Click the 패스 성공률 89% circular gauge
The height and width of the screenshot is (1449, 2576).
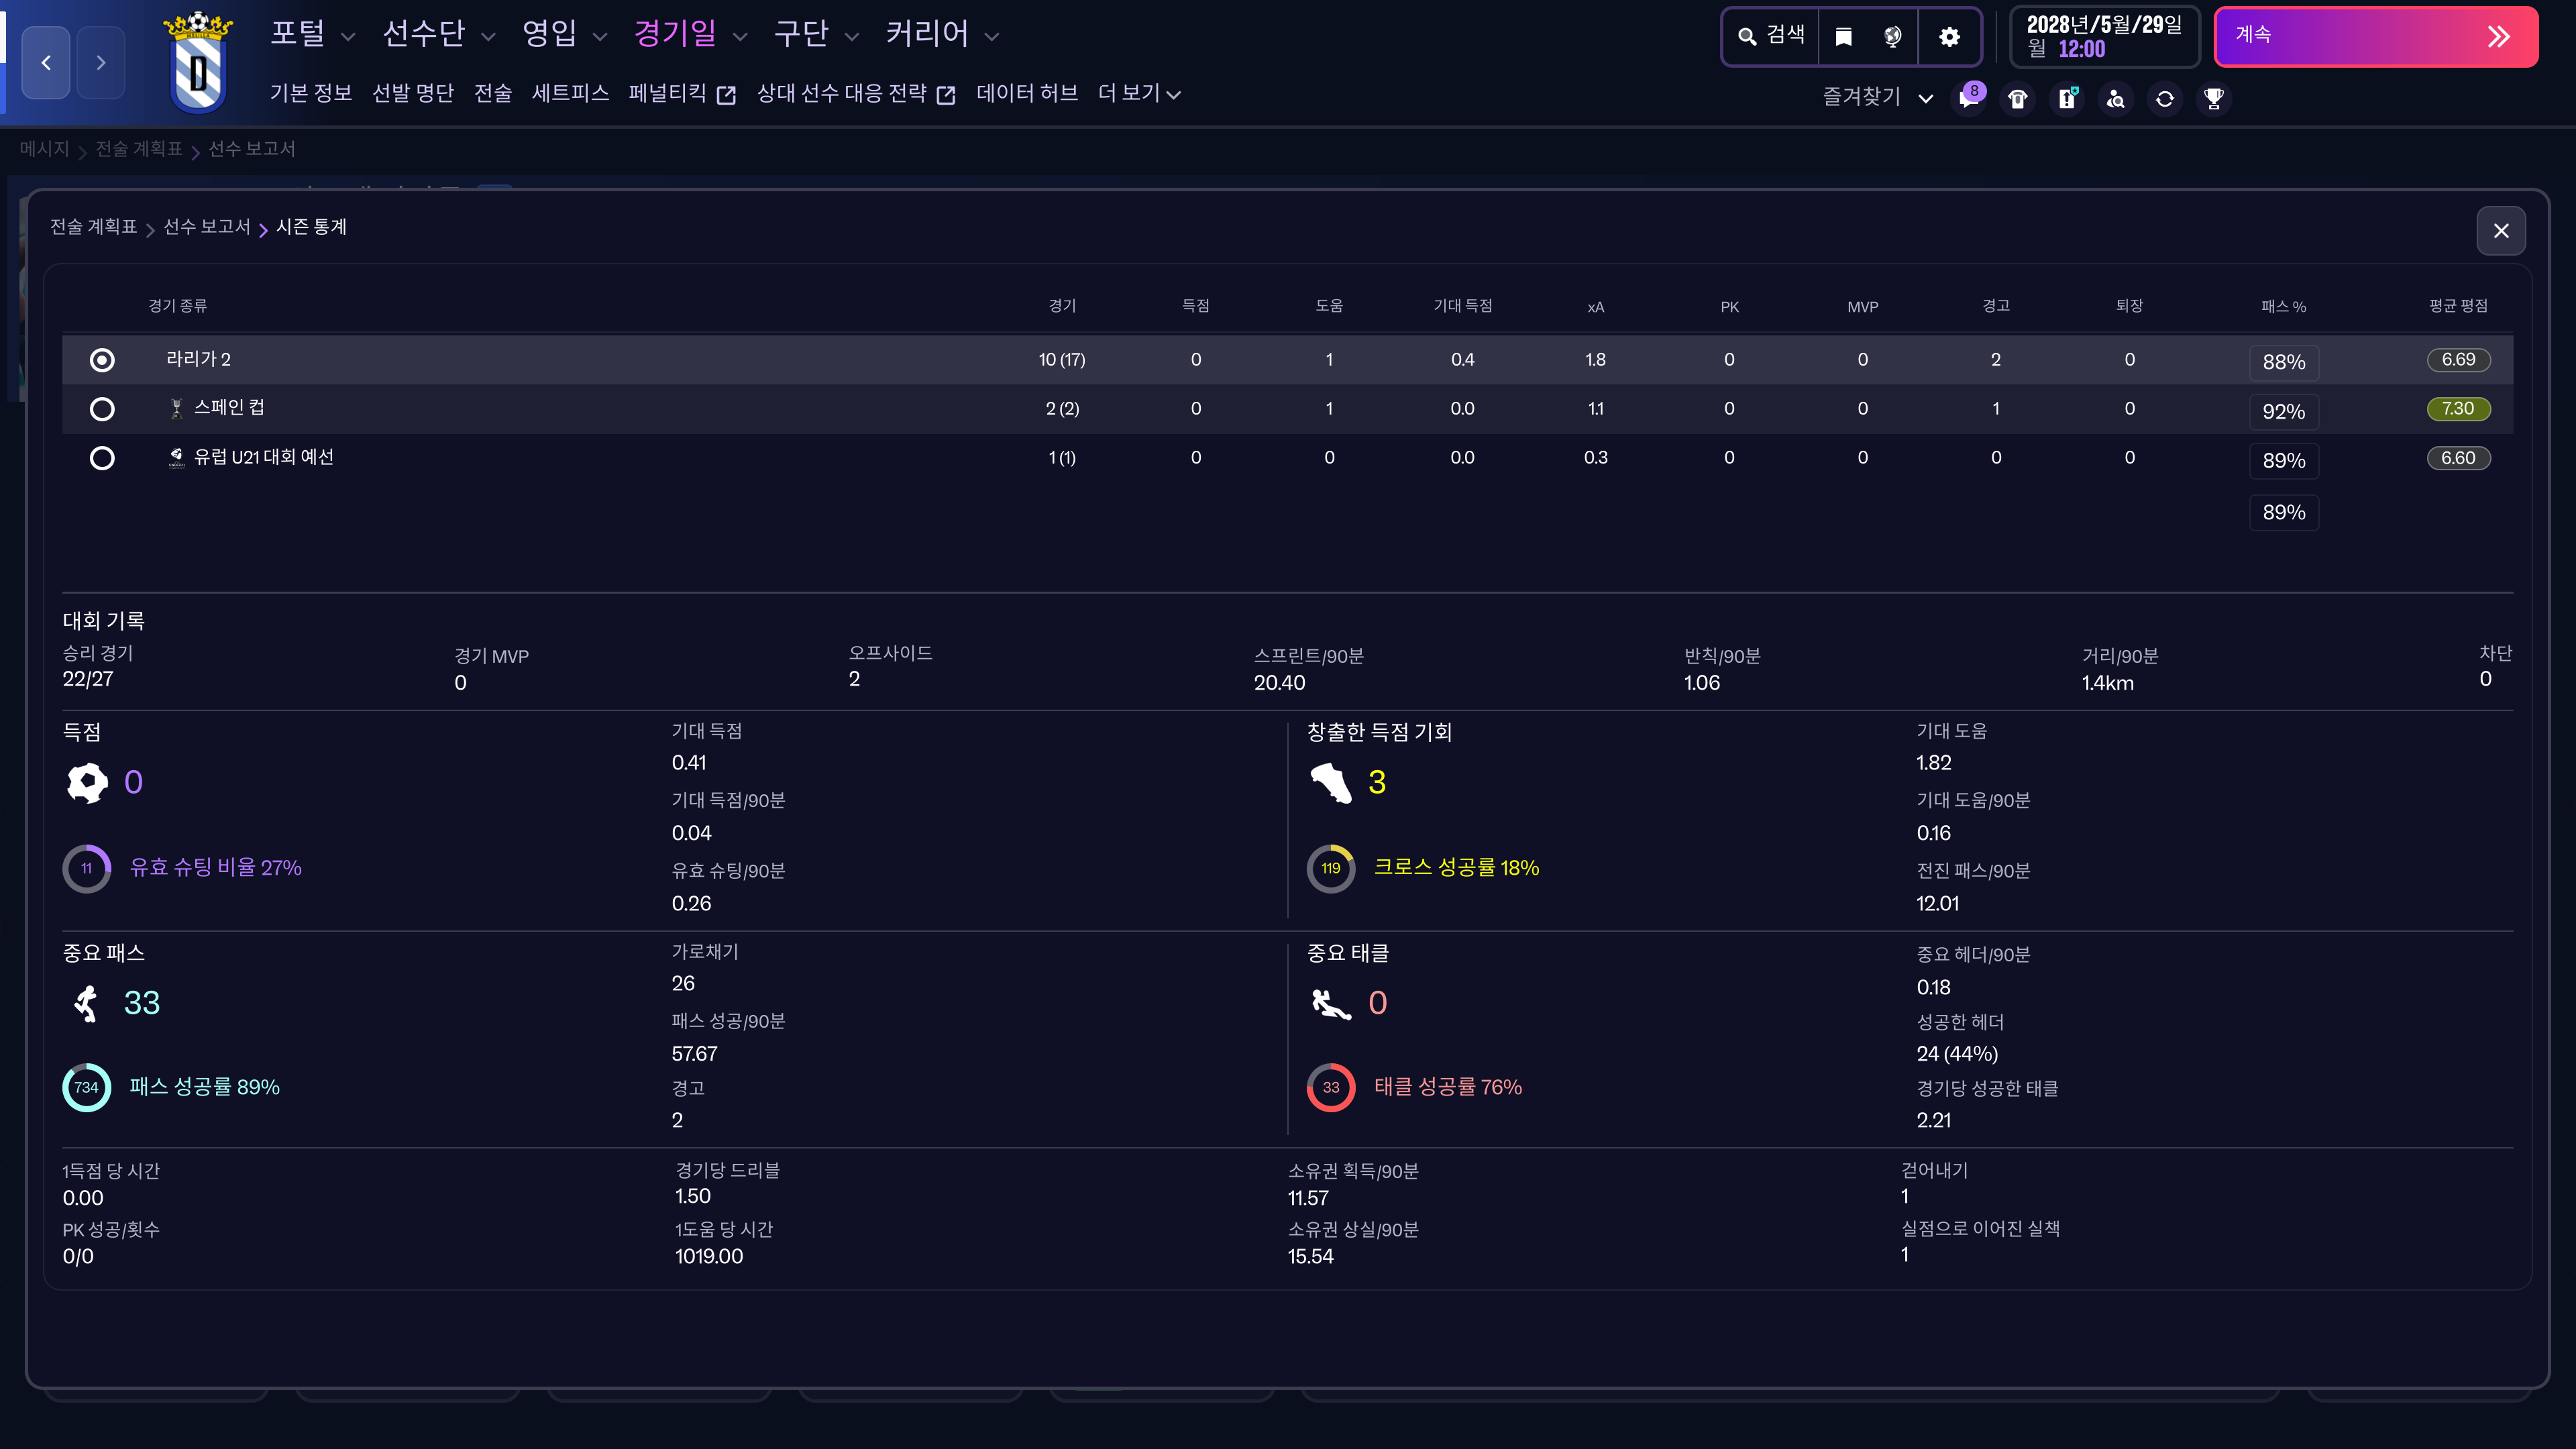click(87, 1087)
